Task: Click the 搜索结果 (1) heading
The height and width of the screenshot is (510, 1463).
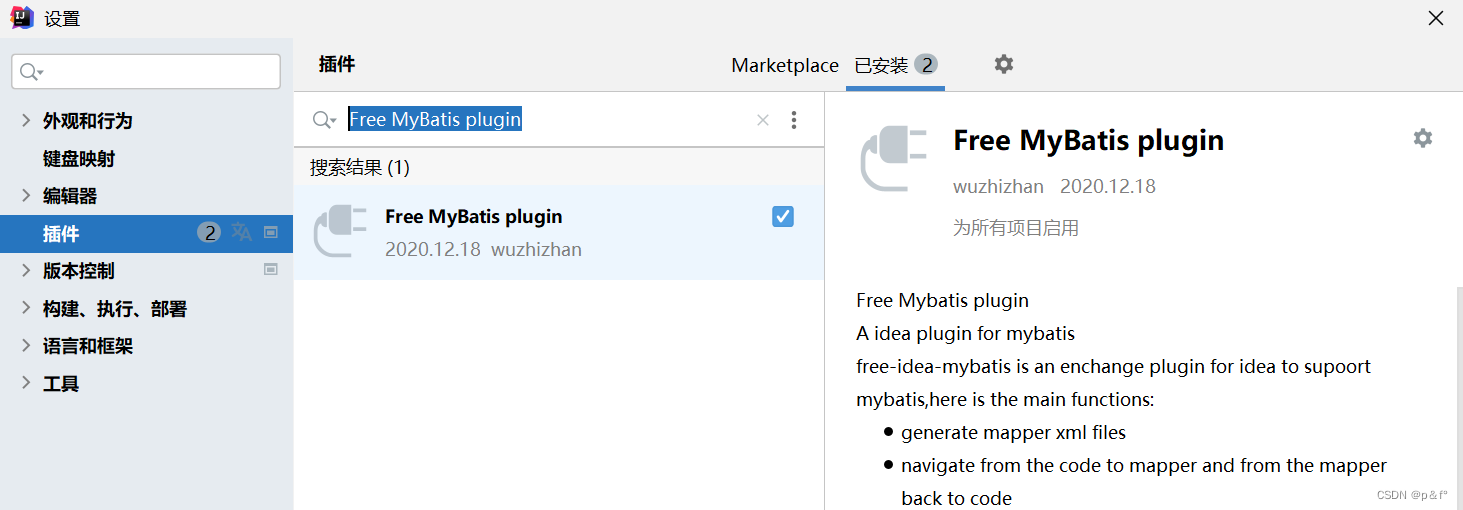Action: point(360,167)
